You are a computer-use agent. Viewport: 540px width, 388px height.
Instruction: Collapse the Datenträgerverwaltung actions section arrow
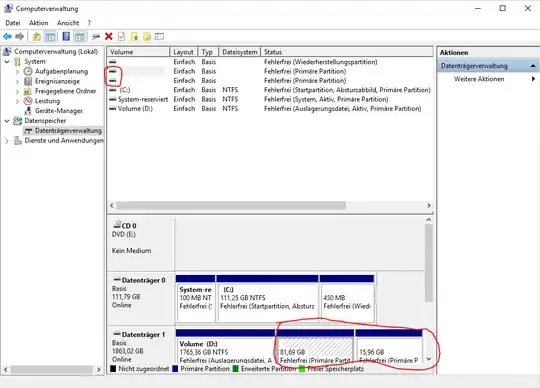(533, 66)
